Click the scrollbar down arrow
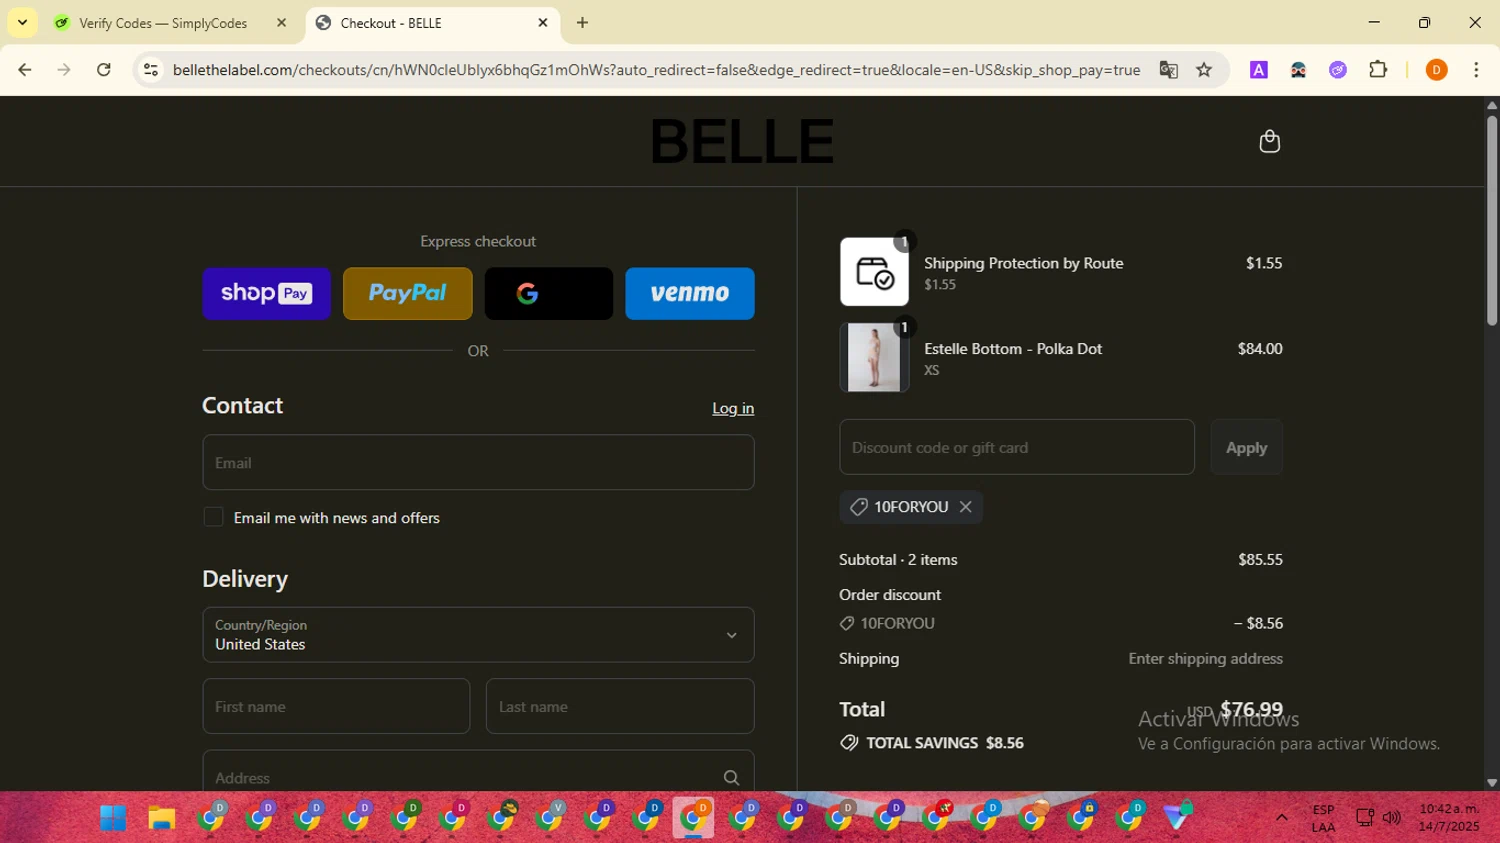The width and height of the screenshot is (1500, 843). [x=1491, y=783]
